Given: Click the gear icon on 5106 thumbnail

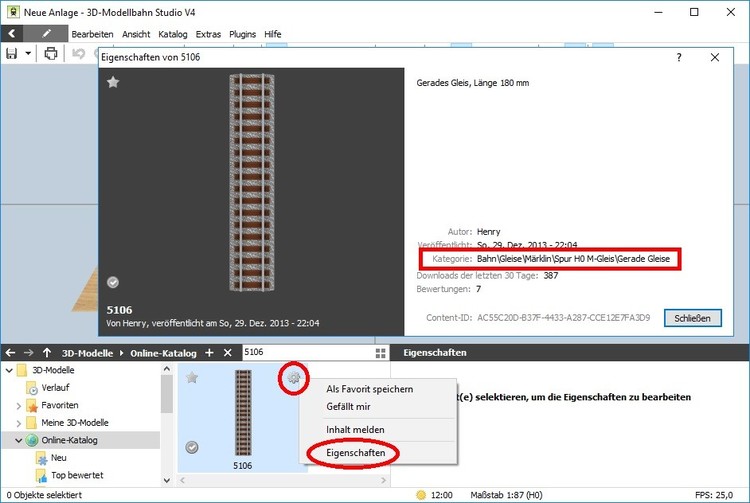Looking at the screenshot, I should 294,378.
